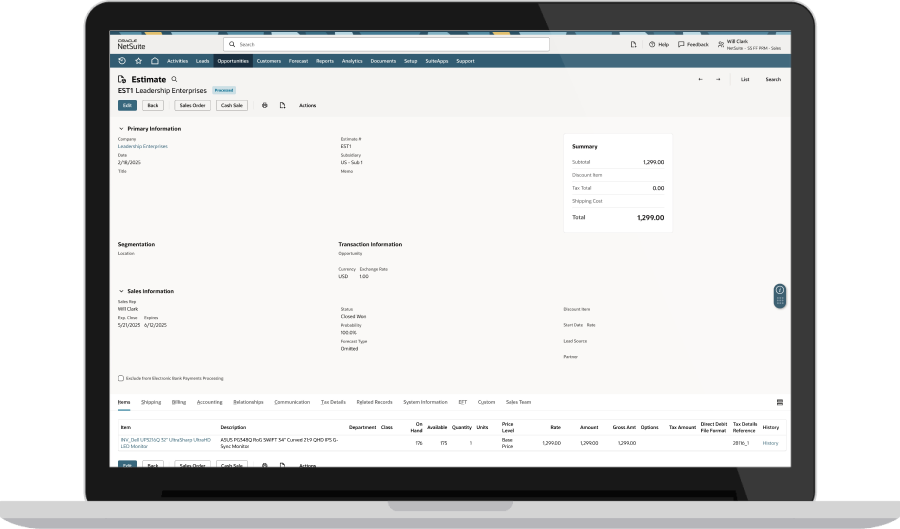Click the top Back button
Viewport: 900px width, 529px height.
153,106
